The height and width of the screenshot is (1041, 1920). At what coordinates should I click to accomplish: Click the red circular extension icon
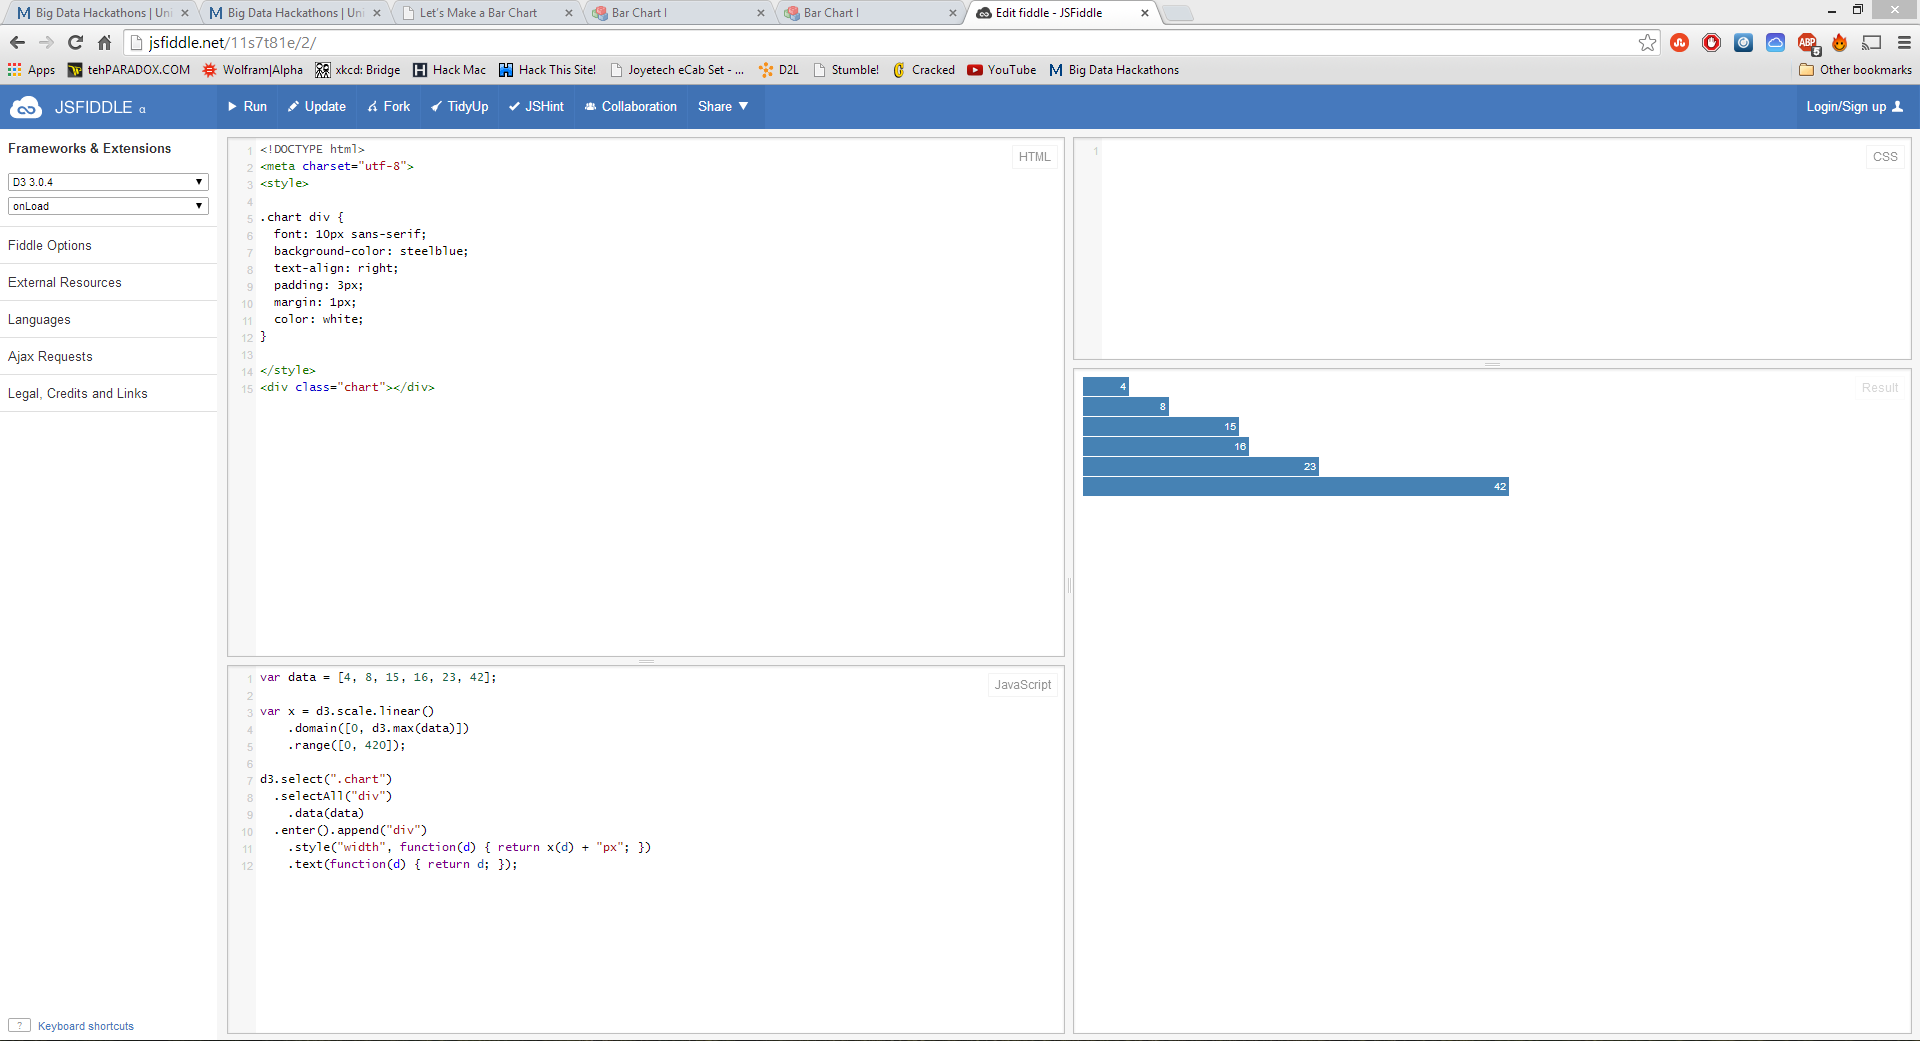[1712, 42]
